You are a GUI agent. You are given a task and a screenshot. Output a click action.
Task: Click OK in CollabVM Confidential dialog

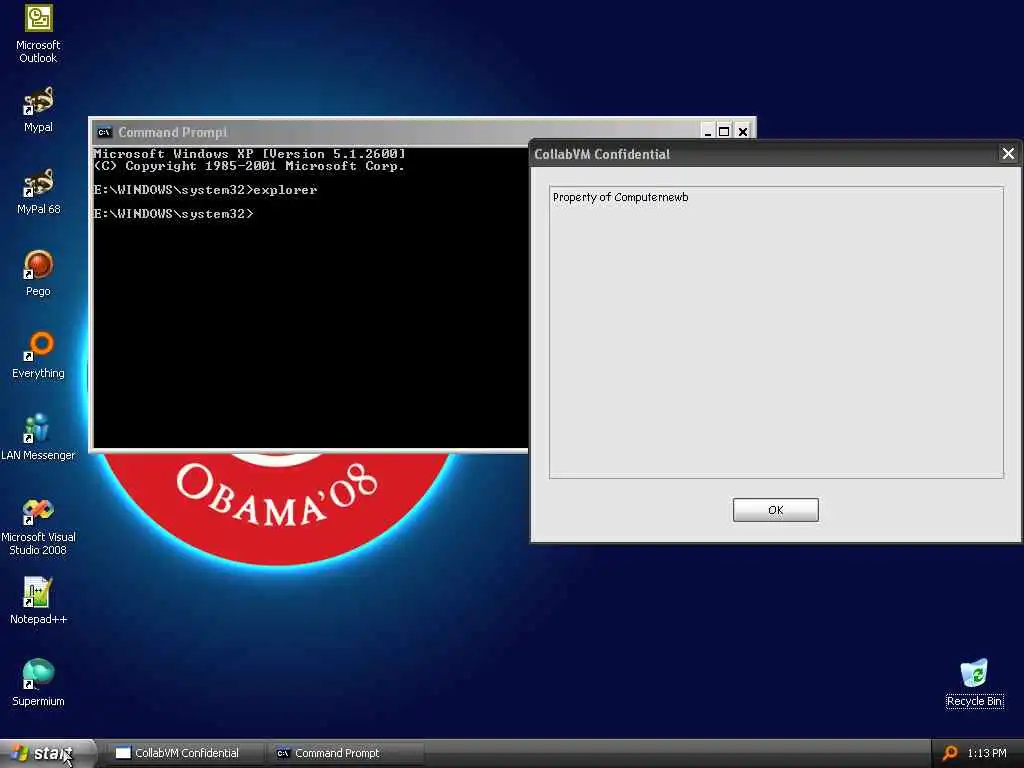tap(775, 510)
